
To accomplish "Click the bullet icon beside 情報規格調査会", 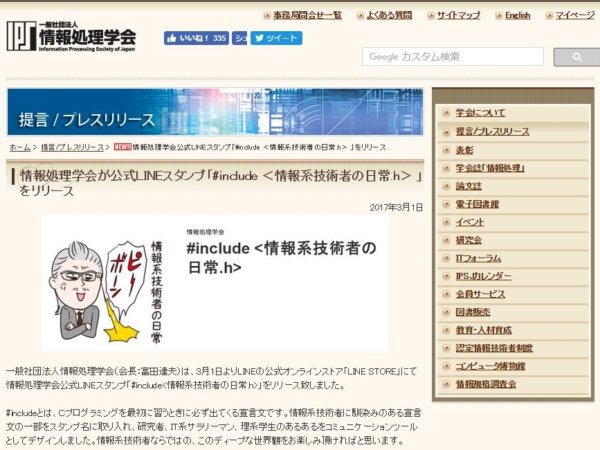I will [446, 383].
